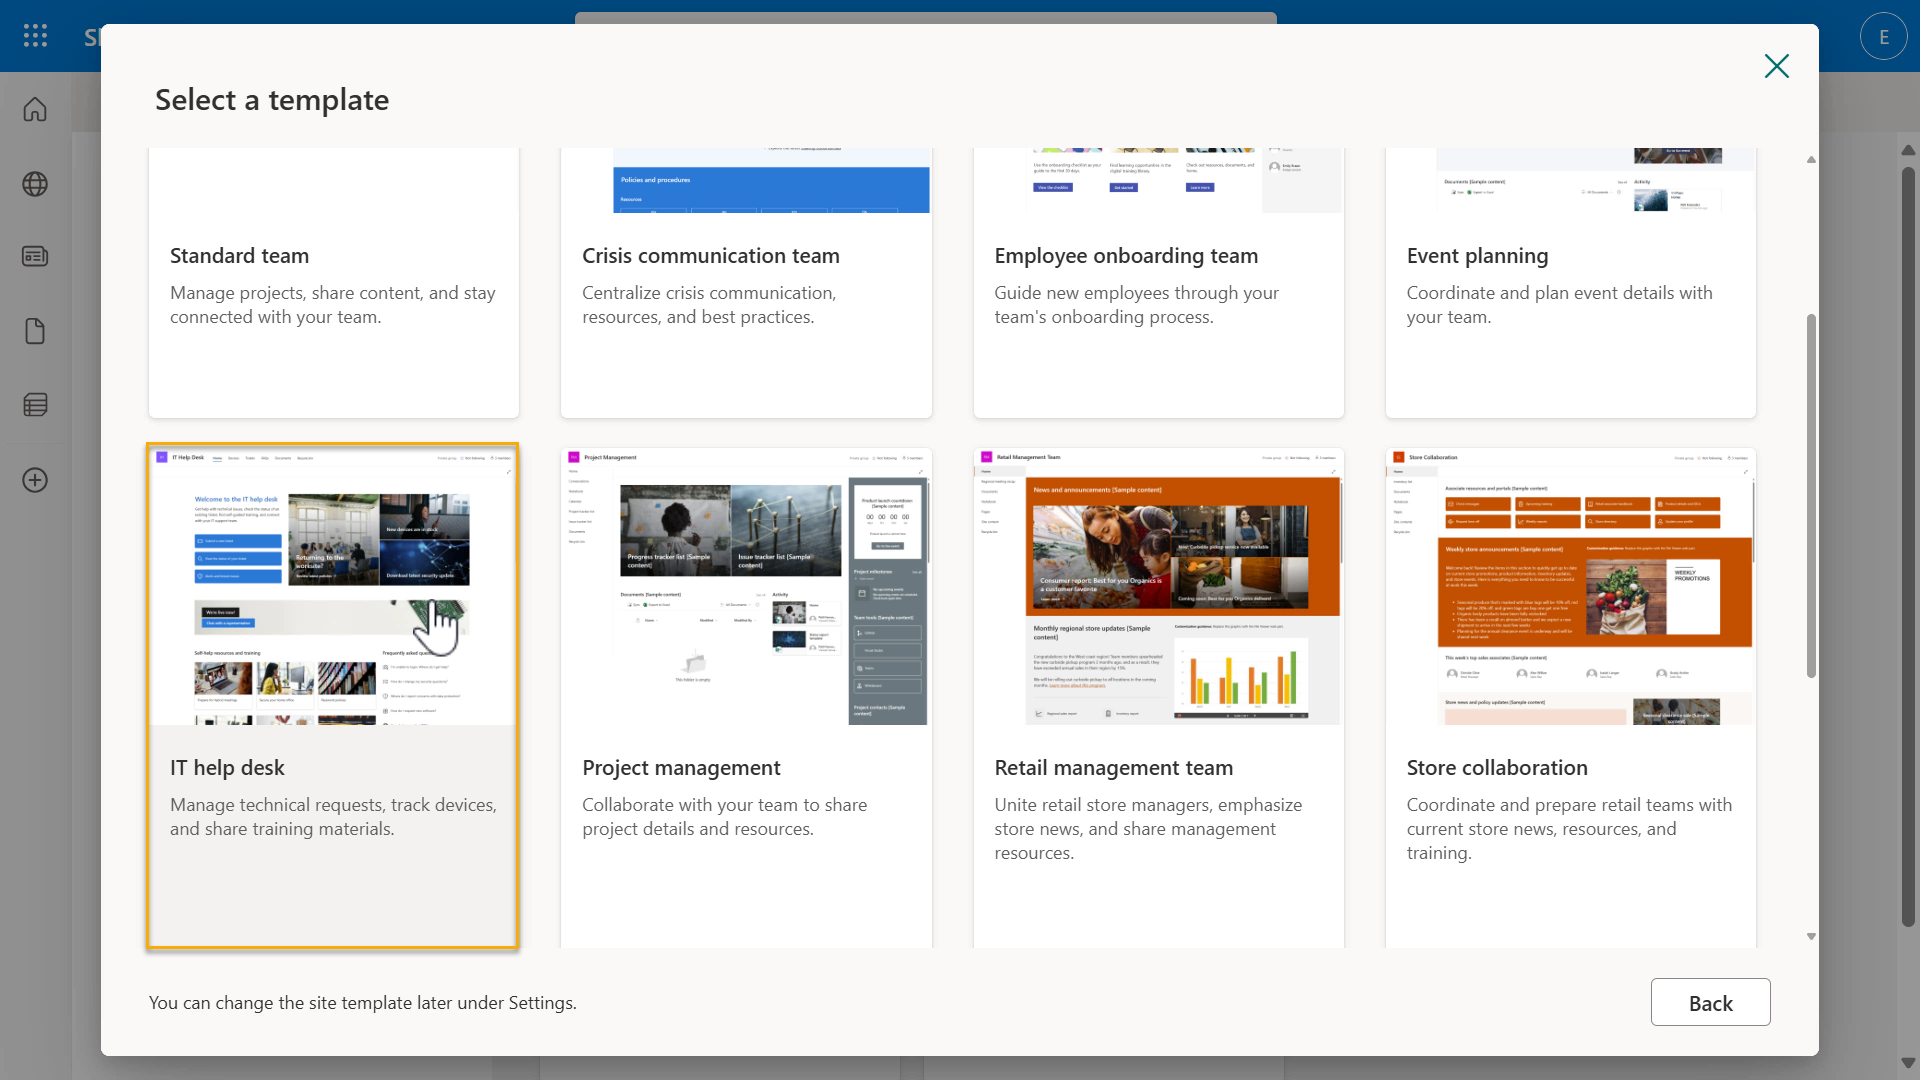The height and width of the screenshot is (1080, 1920).
Task: Click the Create new plus icon
Action: click(x=34, y=480)
